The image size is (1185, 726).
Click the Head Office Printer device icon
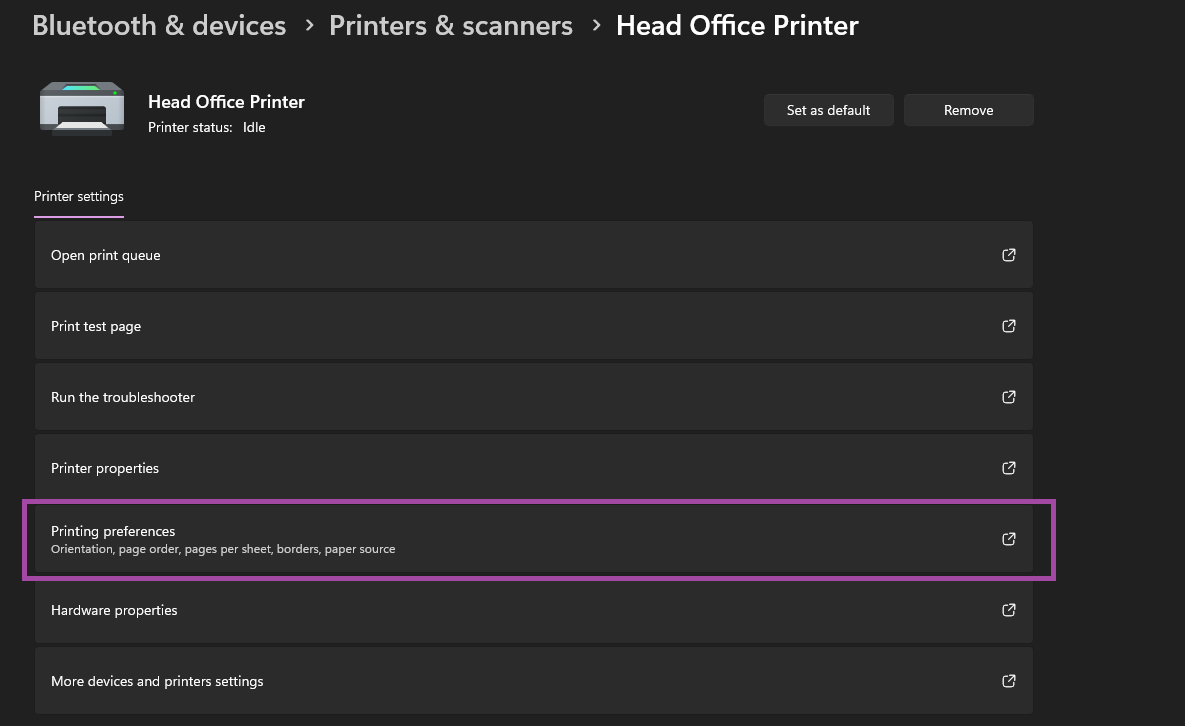82,108
